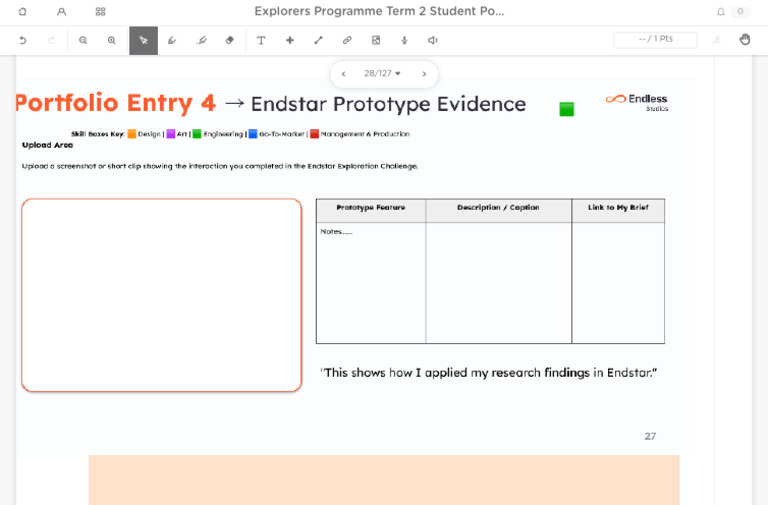Click the purple Art key swatch

(170, 134)
